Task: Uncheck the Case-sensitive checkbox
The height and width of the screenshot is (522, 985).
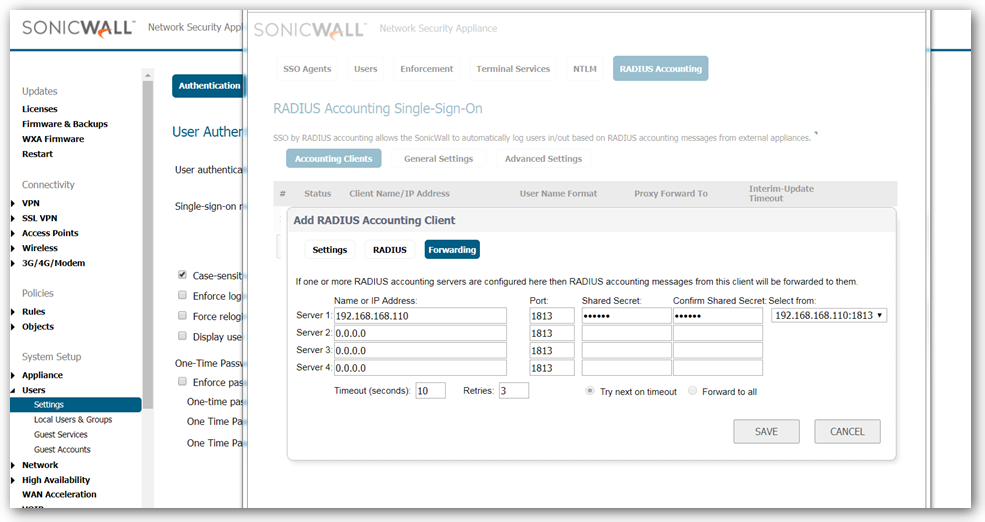Action: point(182,275)
